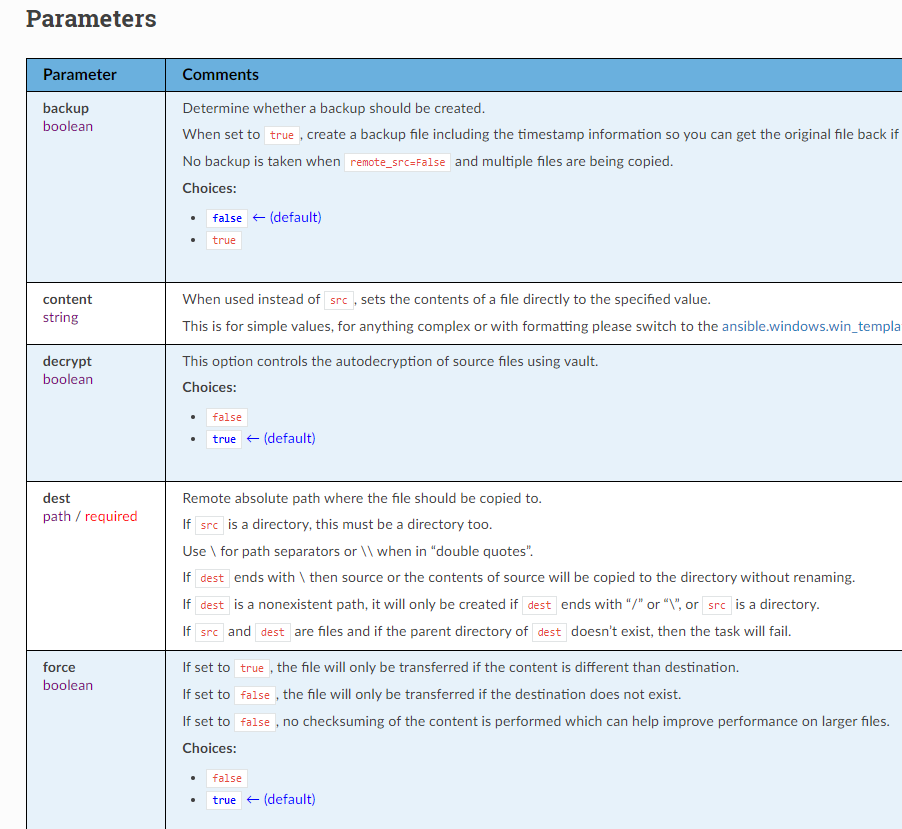Click the boolean type under backup

coord(68,127)
